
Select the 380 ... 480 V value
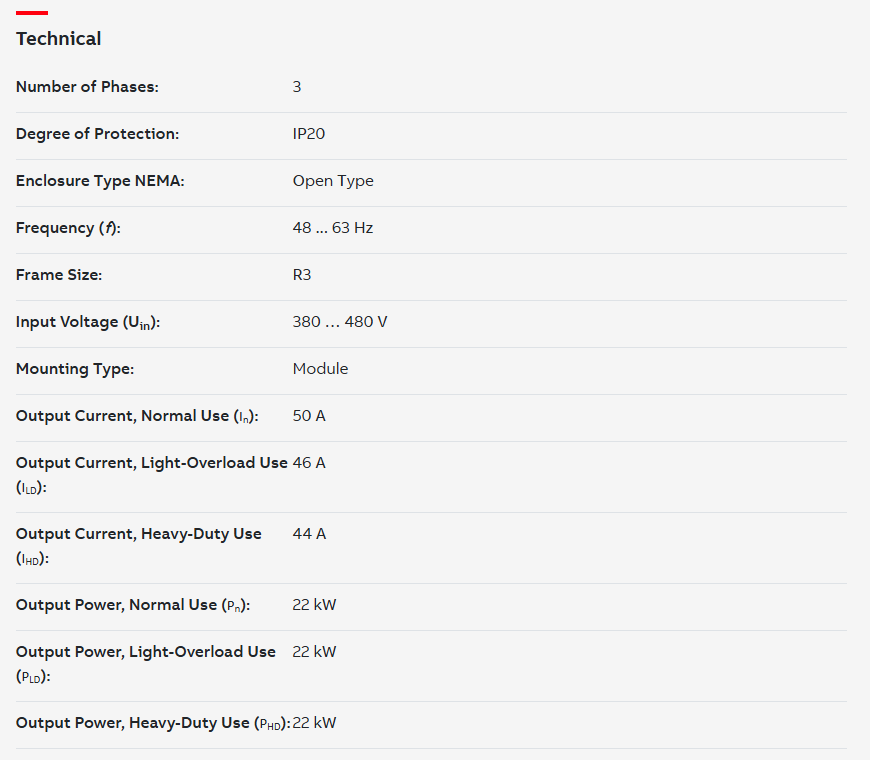[x=340, y=322]
